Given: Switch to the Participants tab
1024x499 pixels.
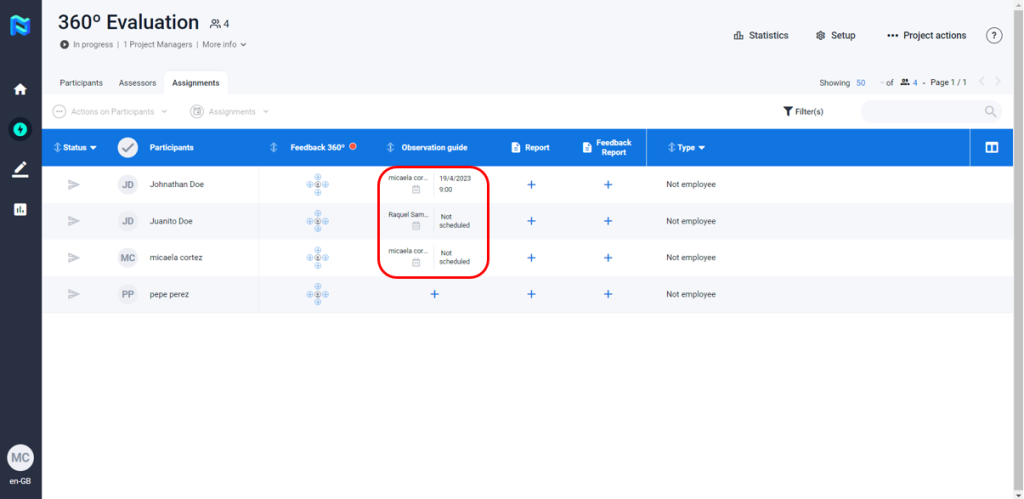Looking at the screenshot, I should pos(81,83).
